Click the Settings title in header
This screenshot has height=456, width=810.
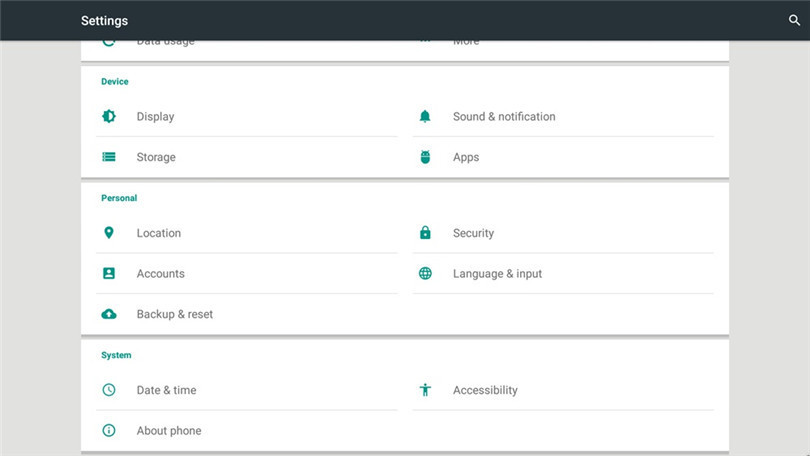(x=104, y=21)
